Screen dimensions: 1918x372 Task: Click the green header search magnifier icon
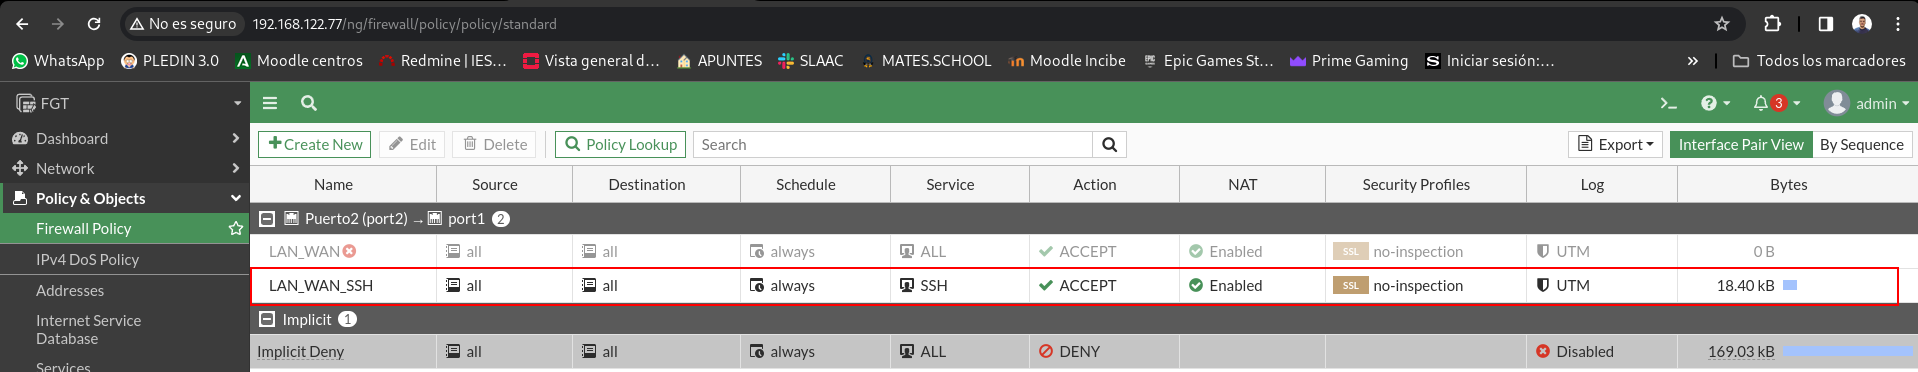(x=309, y=103)
